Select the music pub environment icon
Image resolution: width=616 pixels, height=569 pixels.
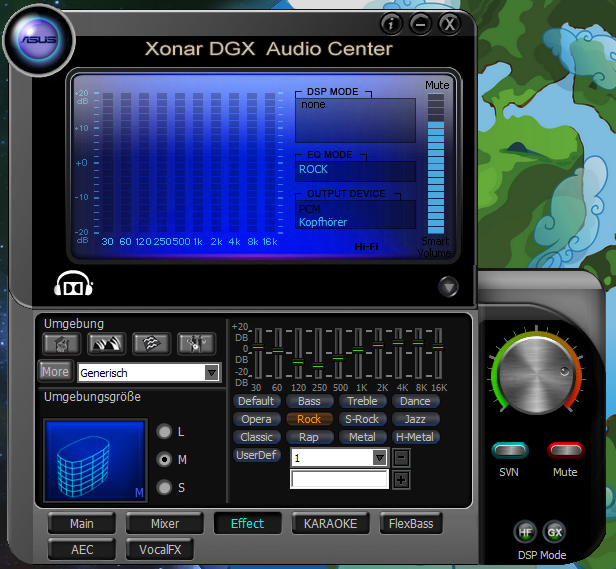click(x=196, y=344)
